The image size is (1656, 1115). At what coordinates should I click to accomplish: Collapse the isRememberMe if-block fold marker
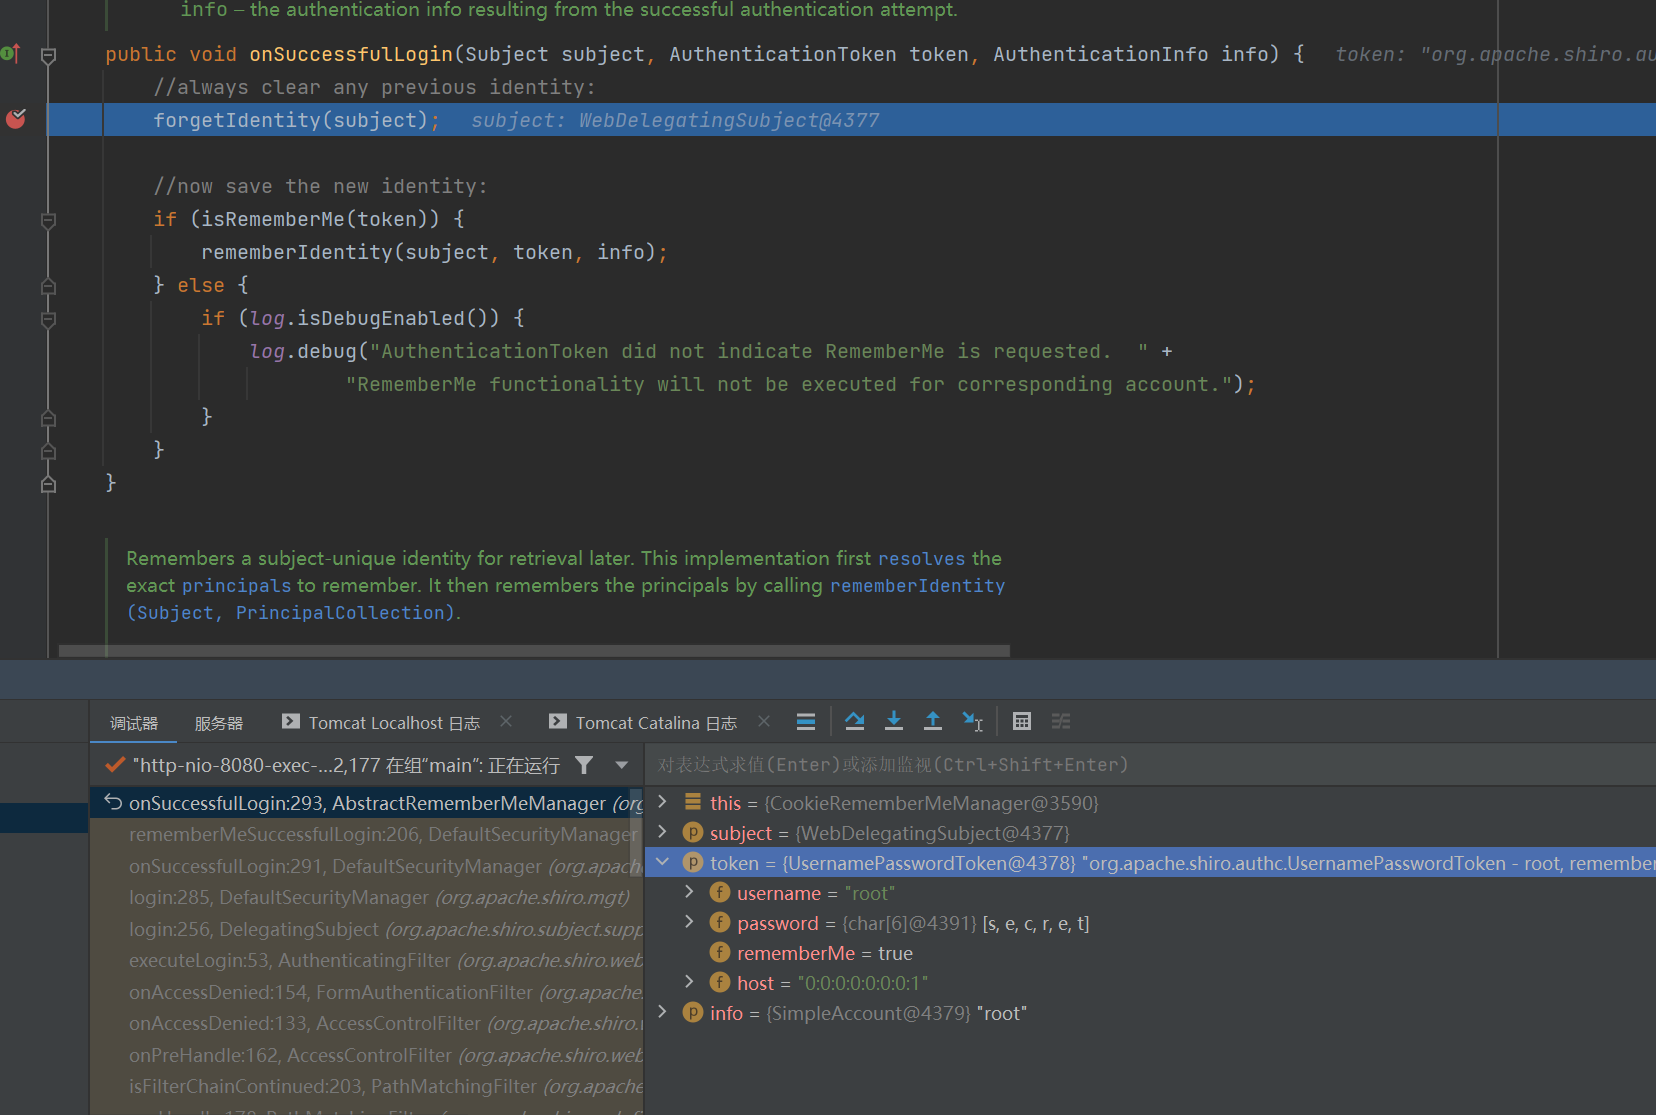tap(48, 220)
